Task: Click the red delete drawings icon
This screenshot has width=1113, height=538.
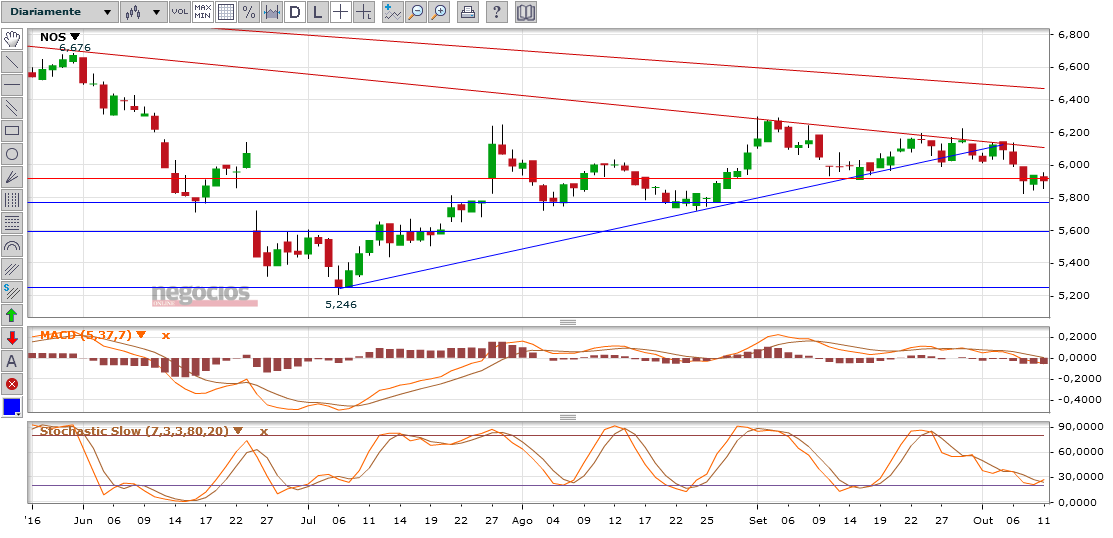Action: click(12, 384)
